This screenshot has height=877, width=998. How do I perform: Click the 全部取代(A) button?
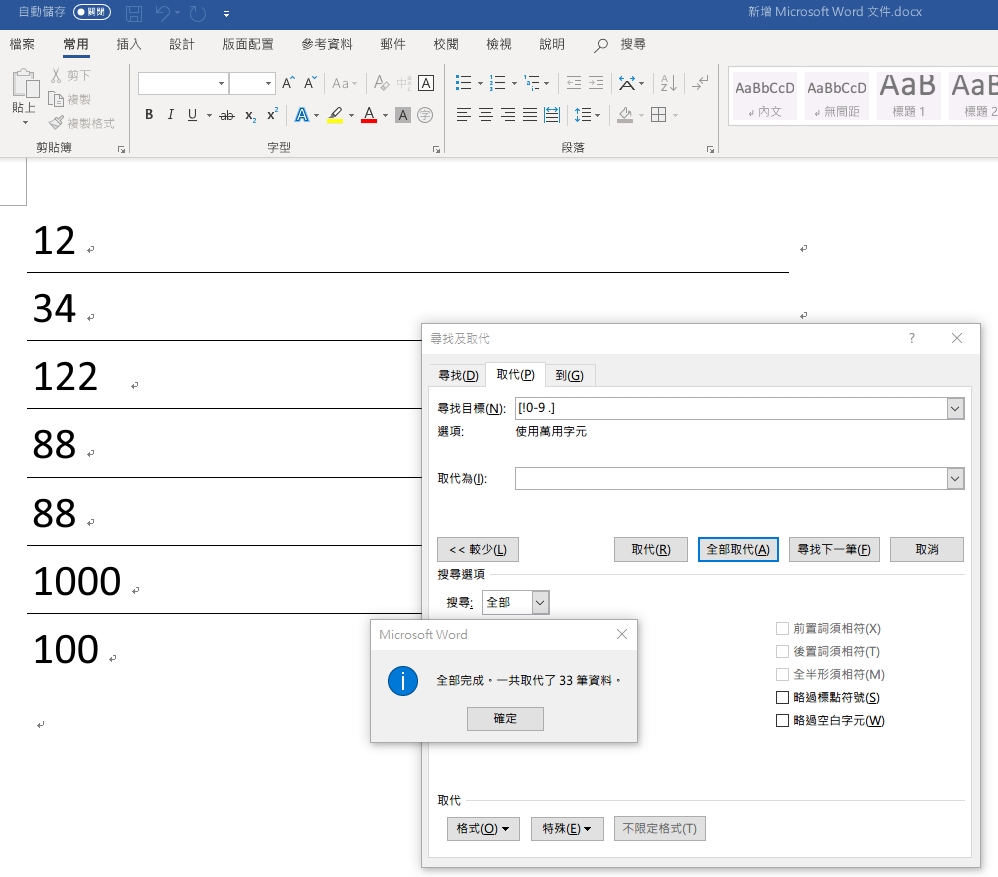coord(738,550)
